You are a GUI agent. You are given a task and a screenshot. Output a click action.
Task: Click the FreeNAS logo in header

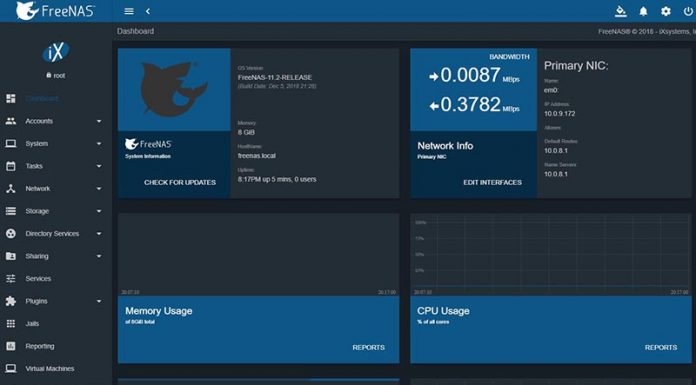(x=55, y=11)
